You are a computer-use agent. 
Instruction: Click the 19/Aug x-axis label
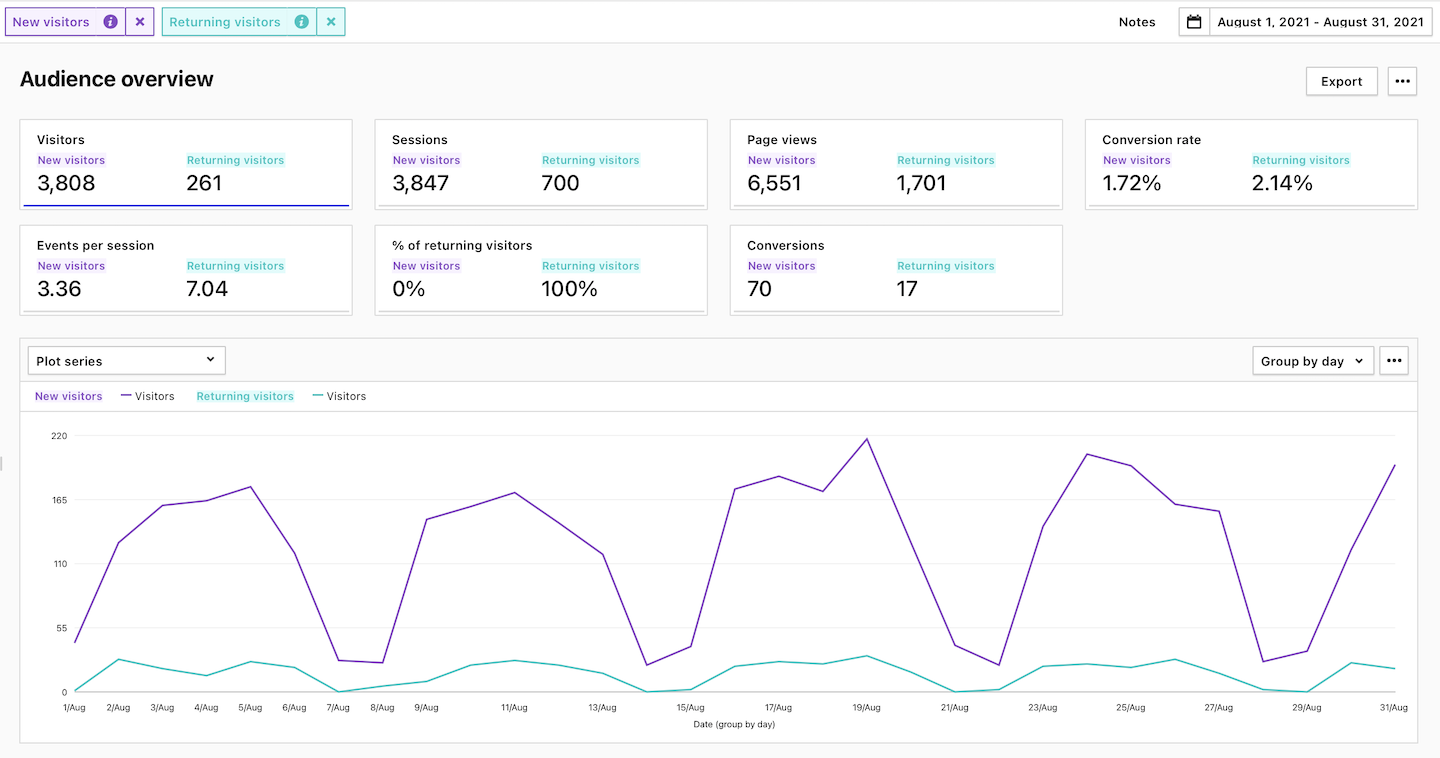pos(866,708)
